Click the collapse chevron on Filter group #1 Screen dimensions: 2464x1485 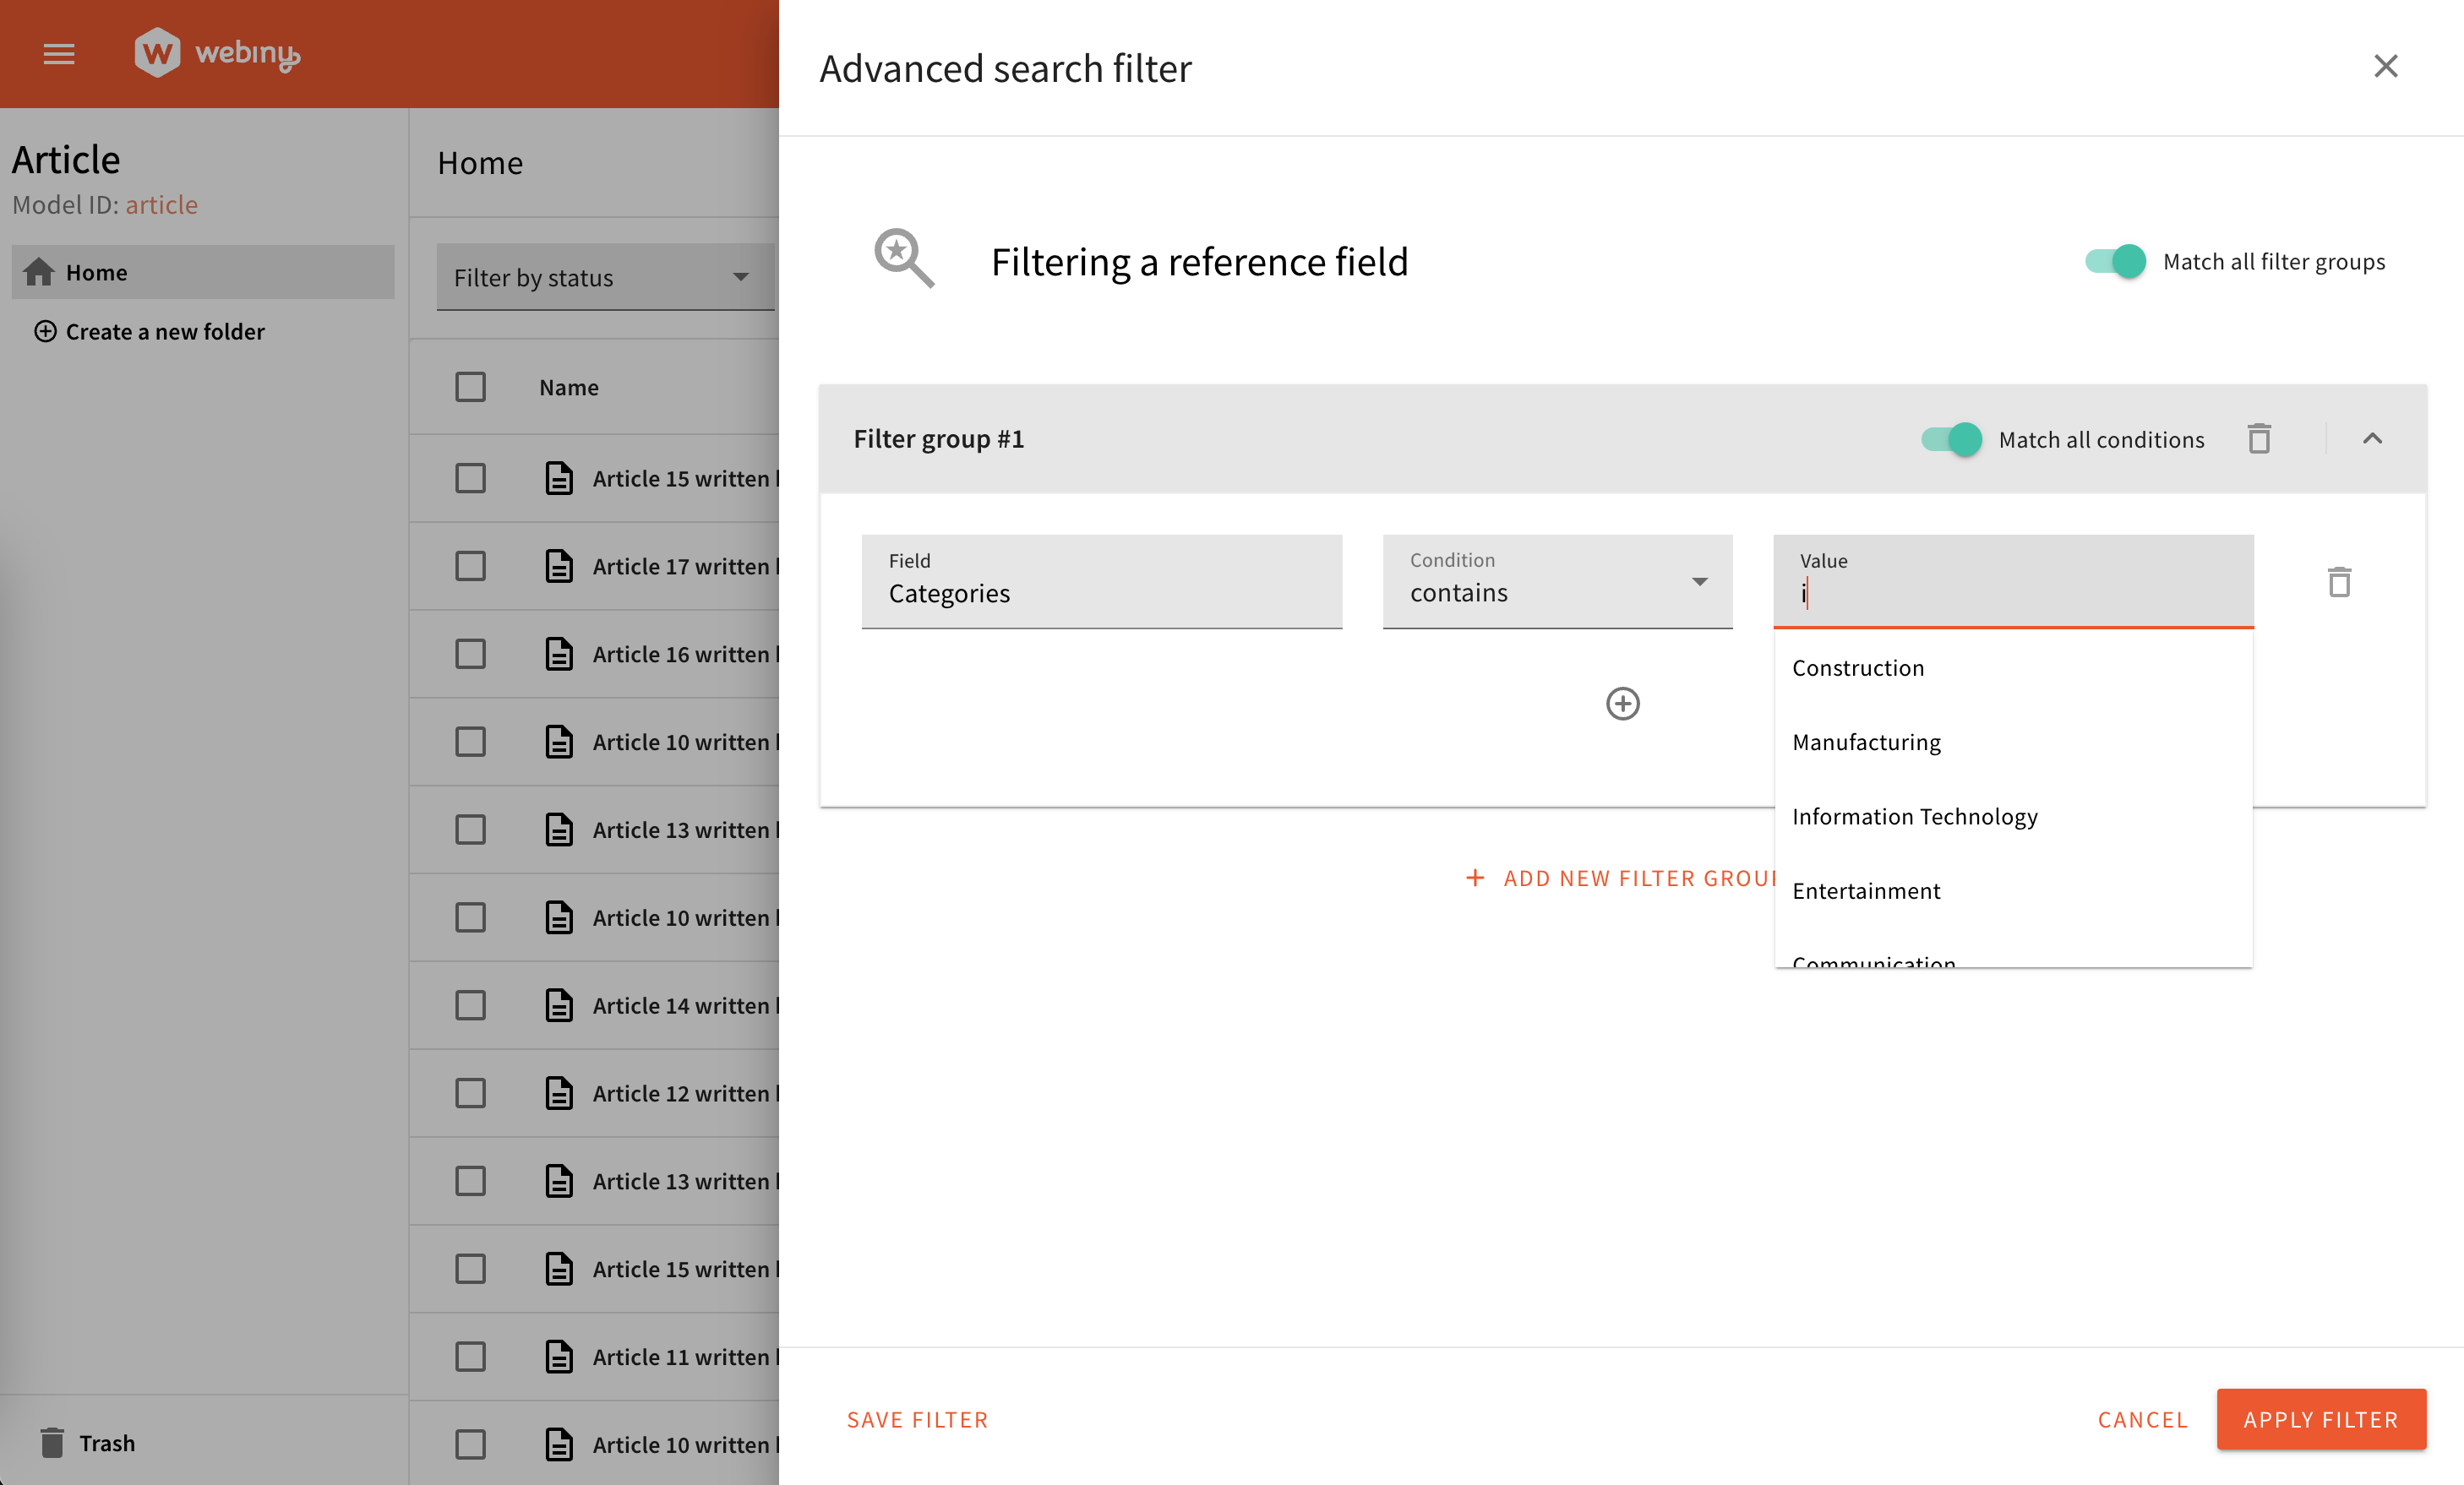(x=2373, y=438)
